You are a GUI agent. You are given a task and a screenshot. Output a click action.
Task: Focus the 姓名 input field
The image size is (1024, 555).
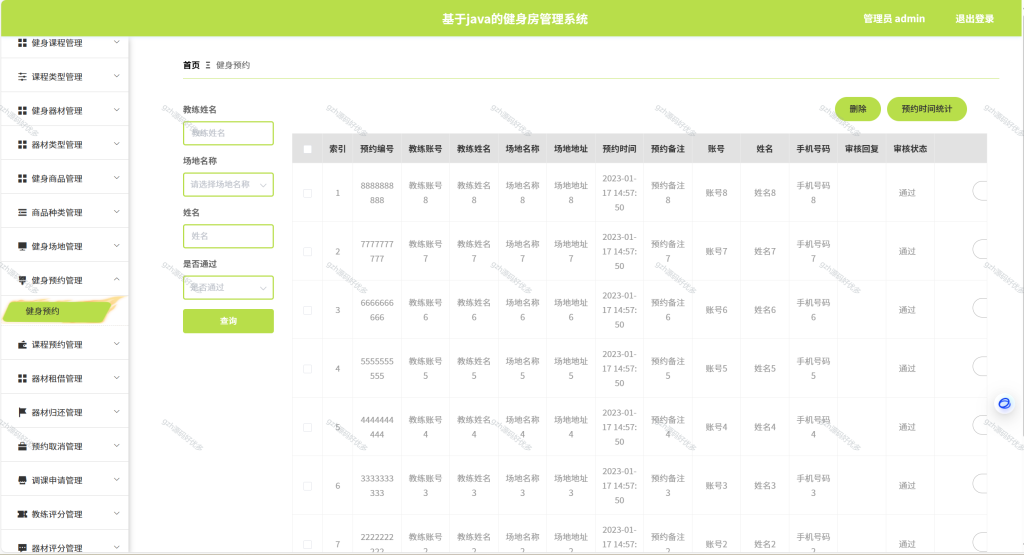[x=228, y=236]
